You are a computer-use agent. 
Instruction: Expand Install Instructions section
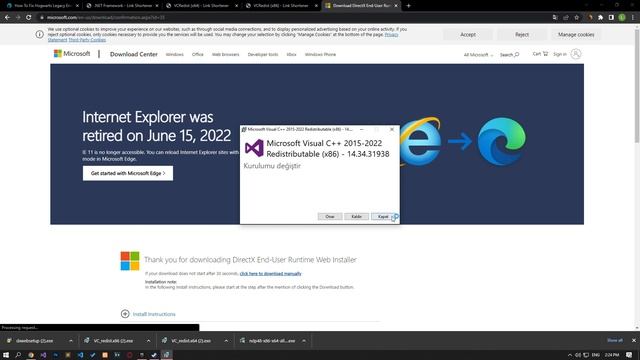148,314
